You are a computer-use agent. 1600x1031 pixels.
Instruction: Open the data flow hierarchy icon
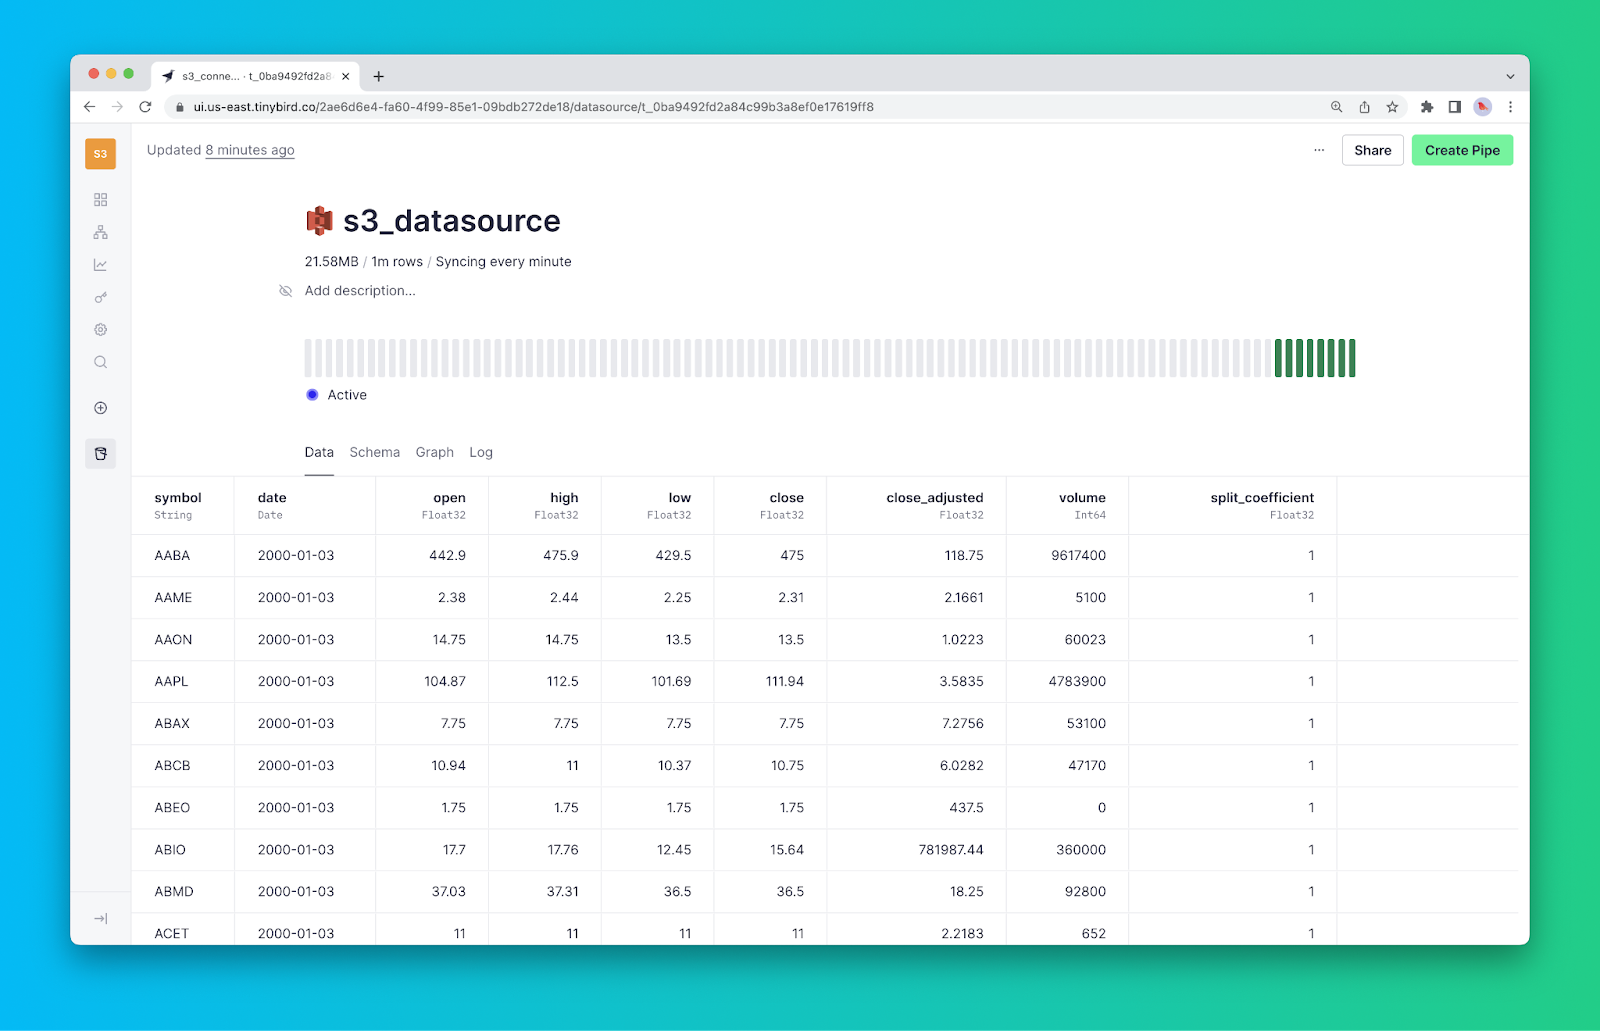100,233
